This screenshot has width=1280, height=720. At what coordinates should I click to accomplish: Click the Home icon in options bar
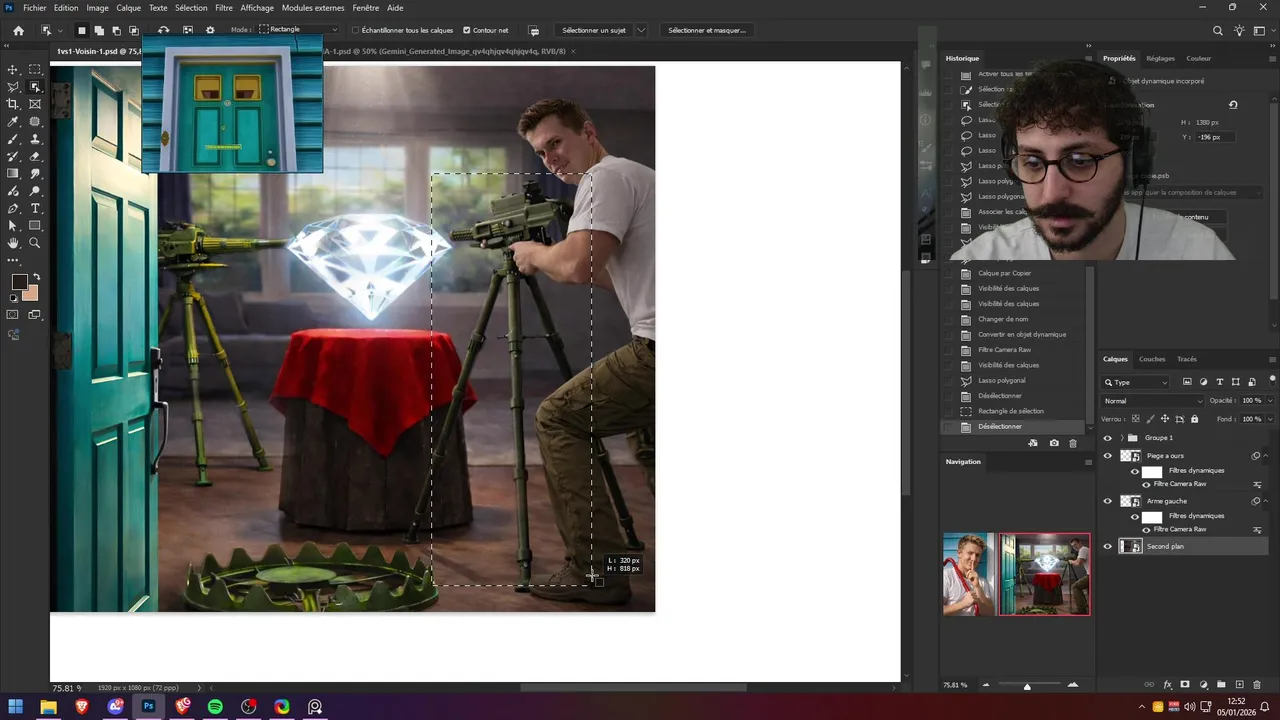tap(18, 30)
